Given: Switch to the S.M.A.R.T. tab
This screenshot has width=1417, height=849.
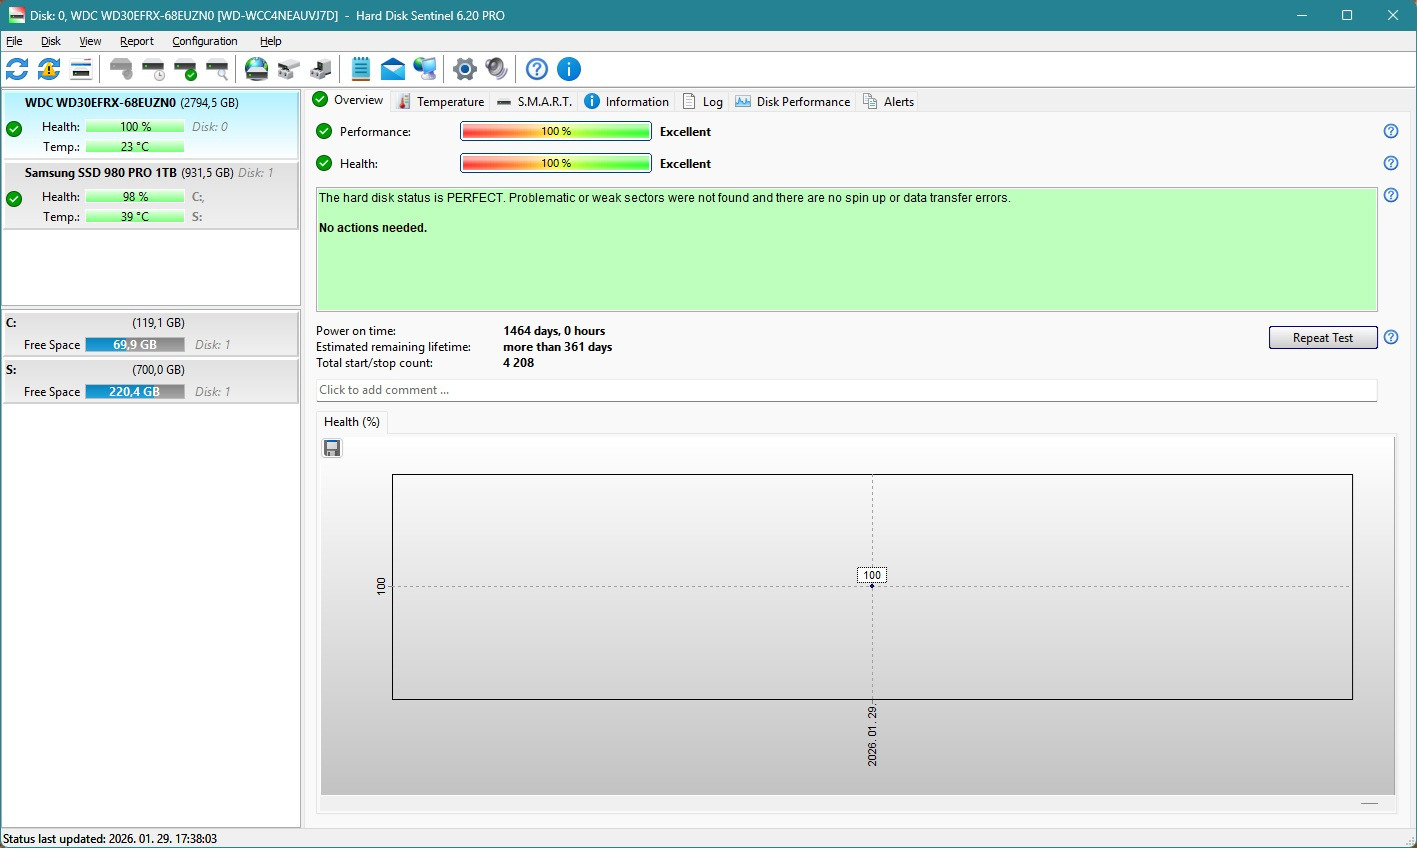Looking at the screenshot, I should (535, 101).
